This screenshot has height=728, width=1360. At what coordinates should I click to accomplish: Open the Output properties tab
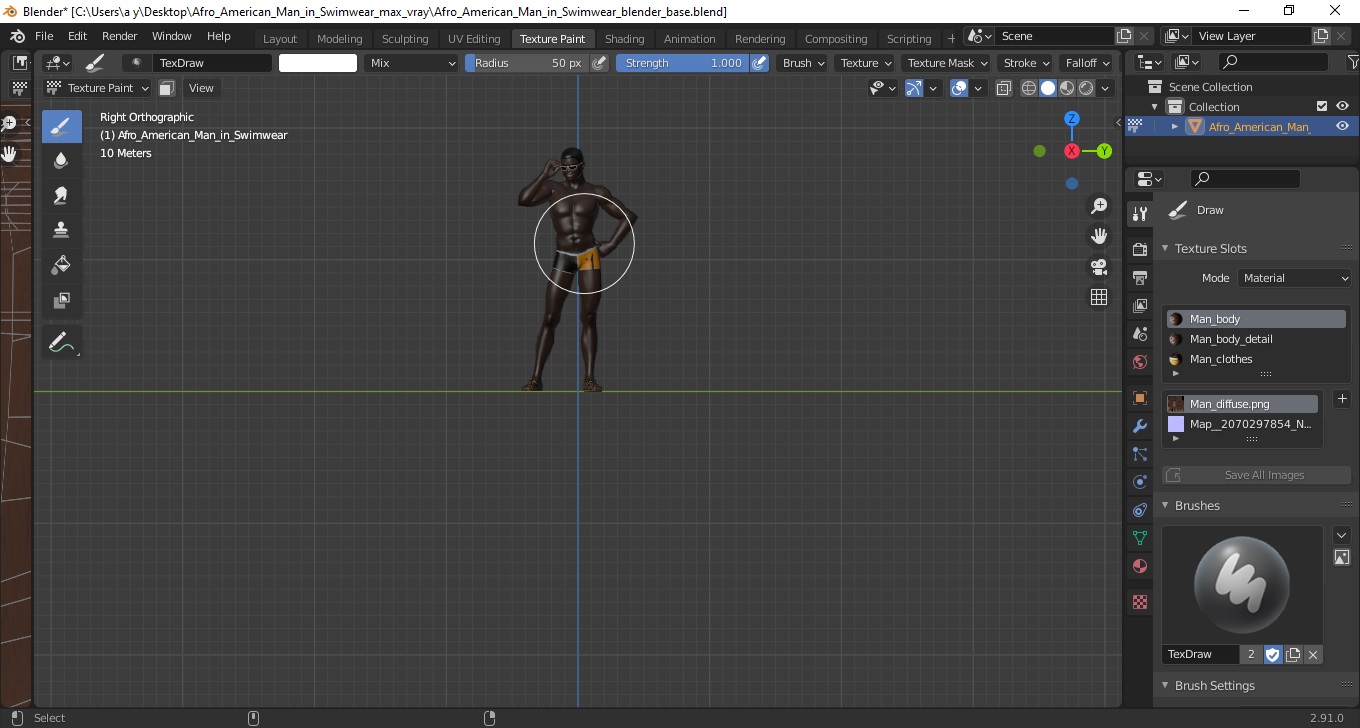(1139, 277)
